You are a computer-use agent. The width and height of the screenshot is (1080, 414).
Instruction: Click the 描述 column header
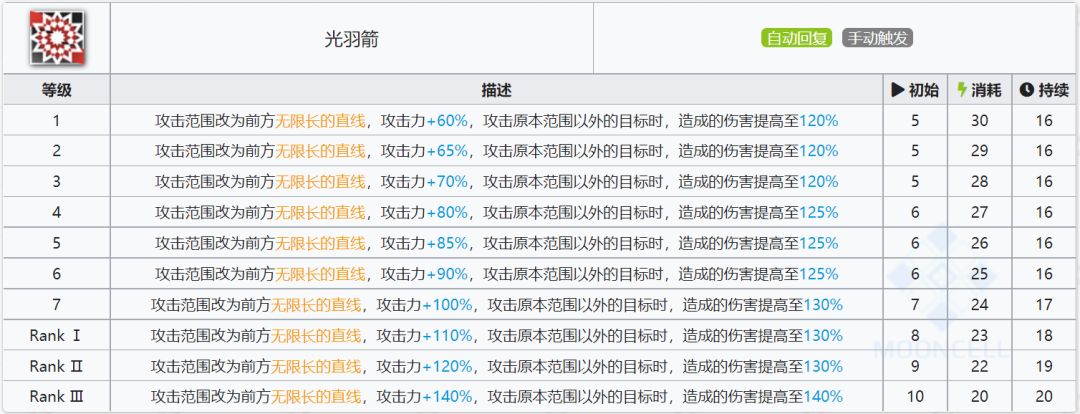point(496,90)
